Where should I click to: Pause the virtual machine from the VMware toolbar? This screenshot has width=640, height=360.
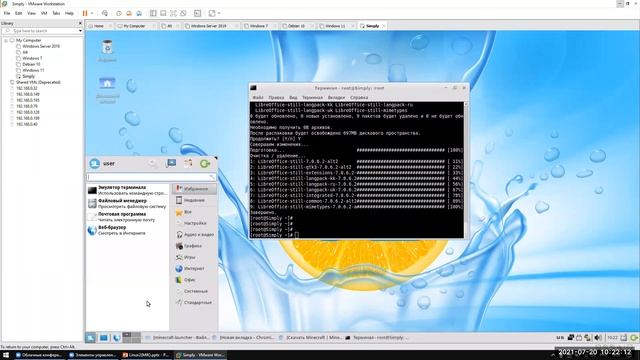(85, 13)
